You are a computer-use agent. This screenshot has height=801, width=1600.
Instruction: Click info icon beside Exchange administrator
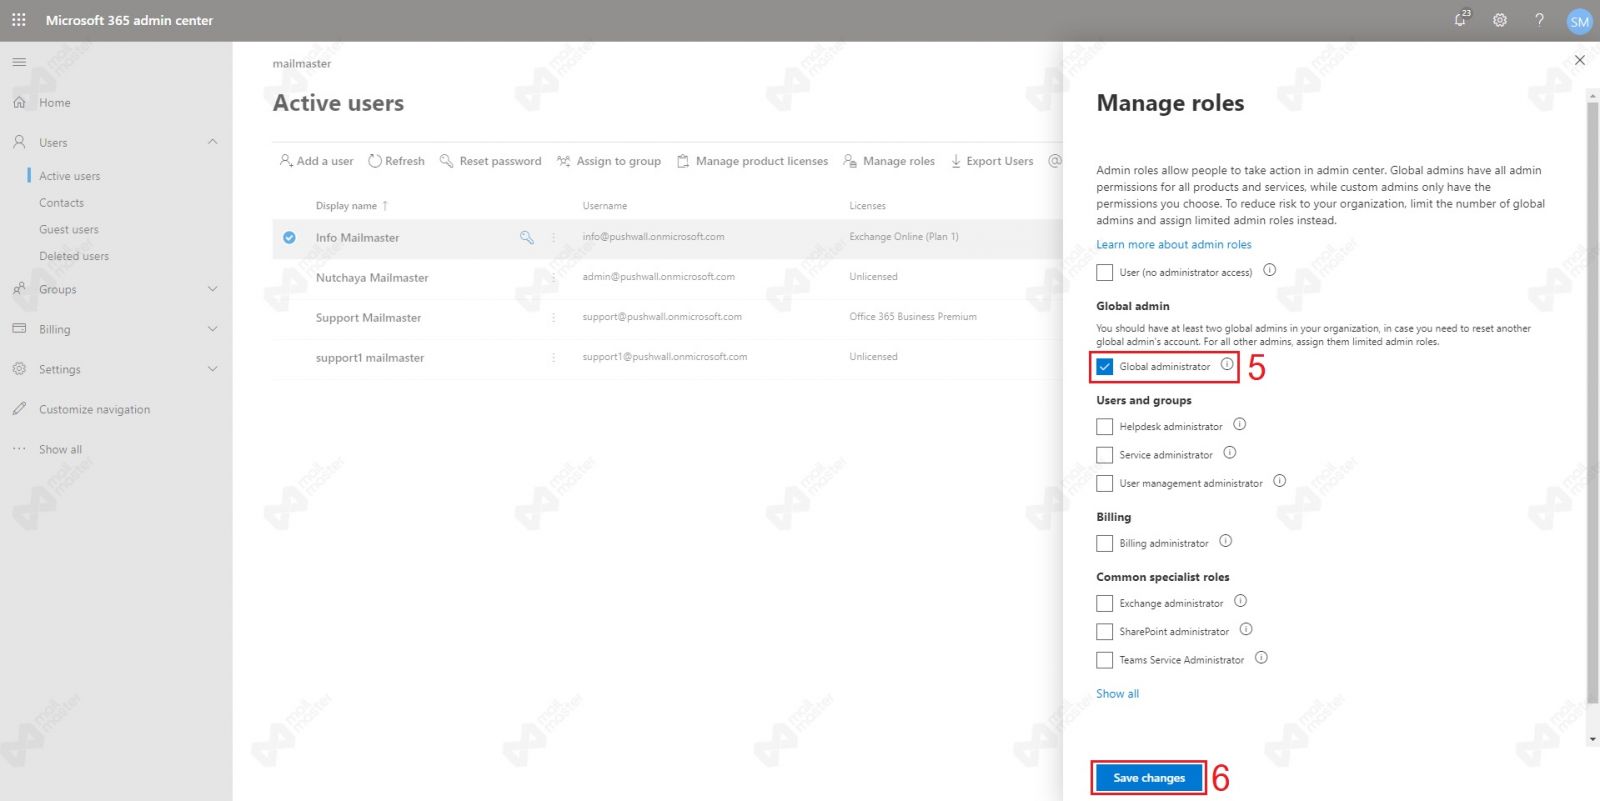point(1241,601)
